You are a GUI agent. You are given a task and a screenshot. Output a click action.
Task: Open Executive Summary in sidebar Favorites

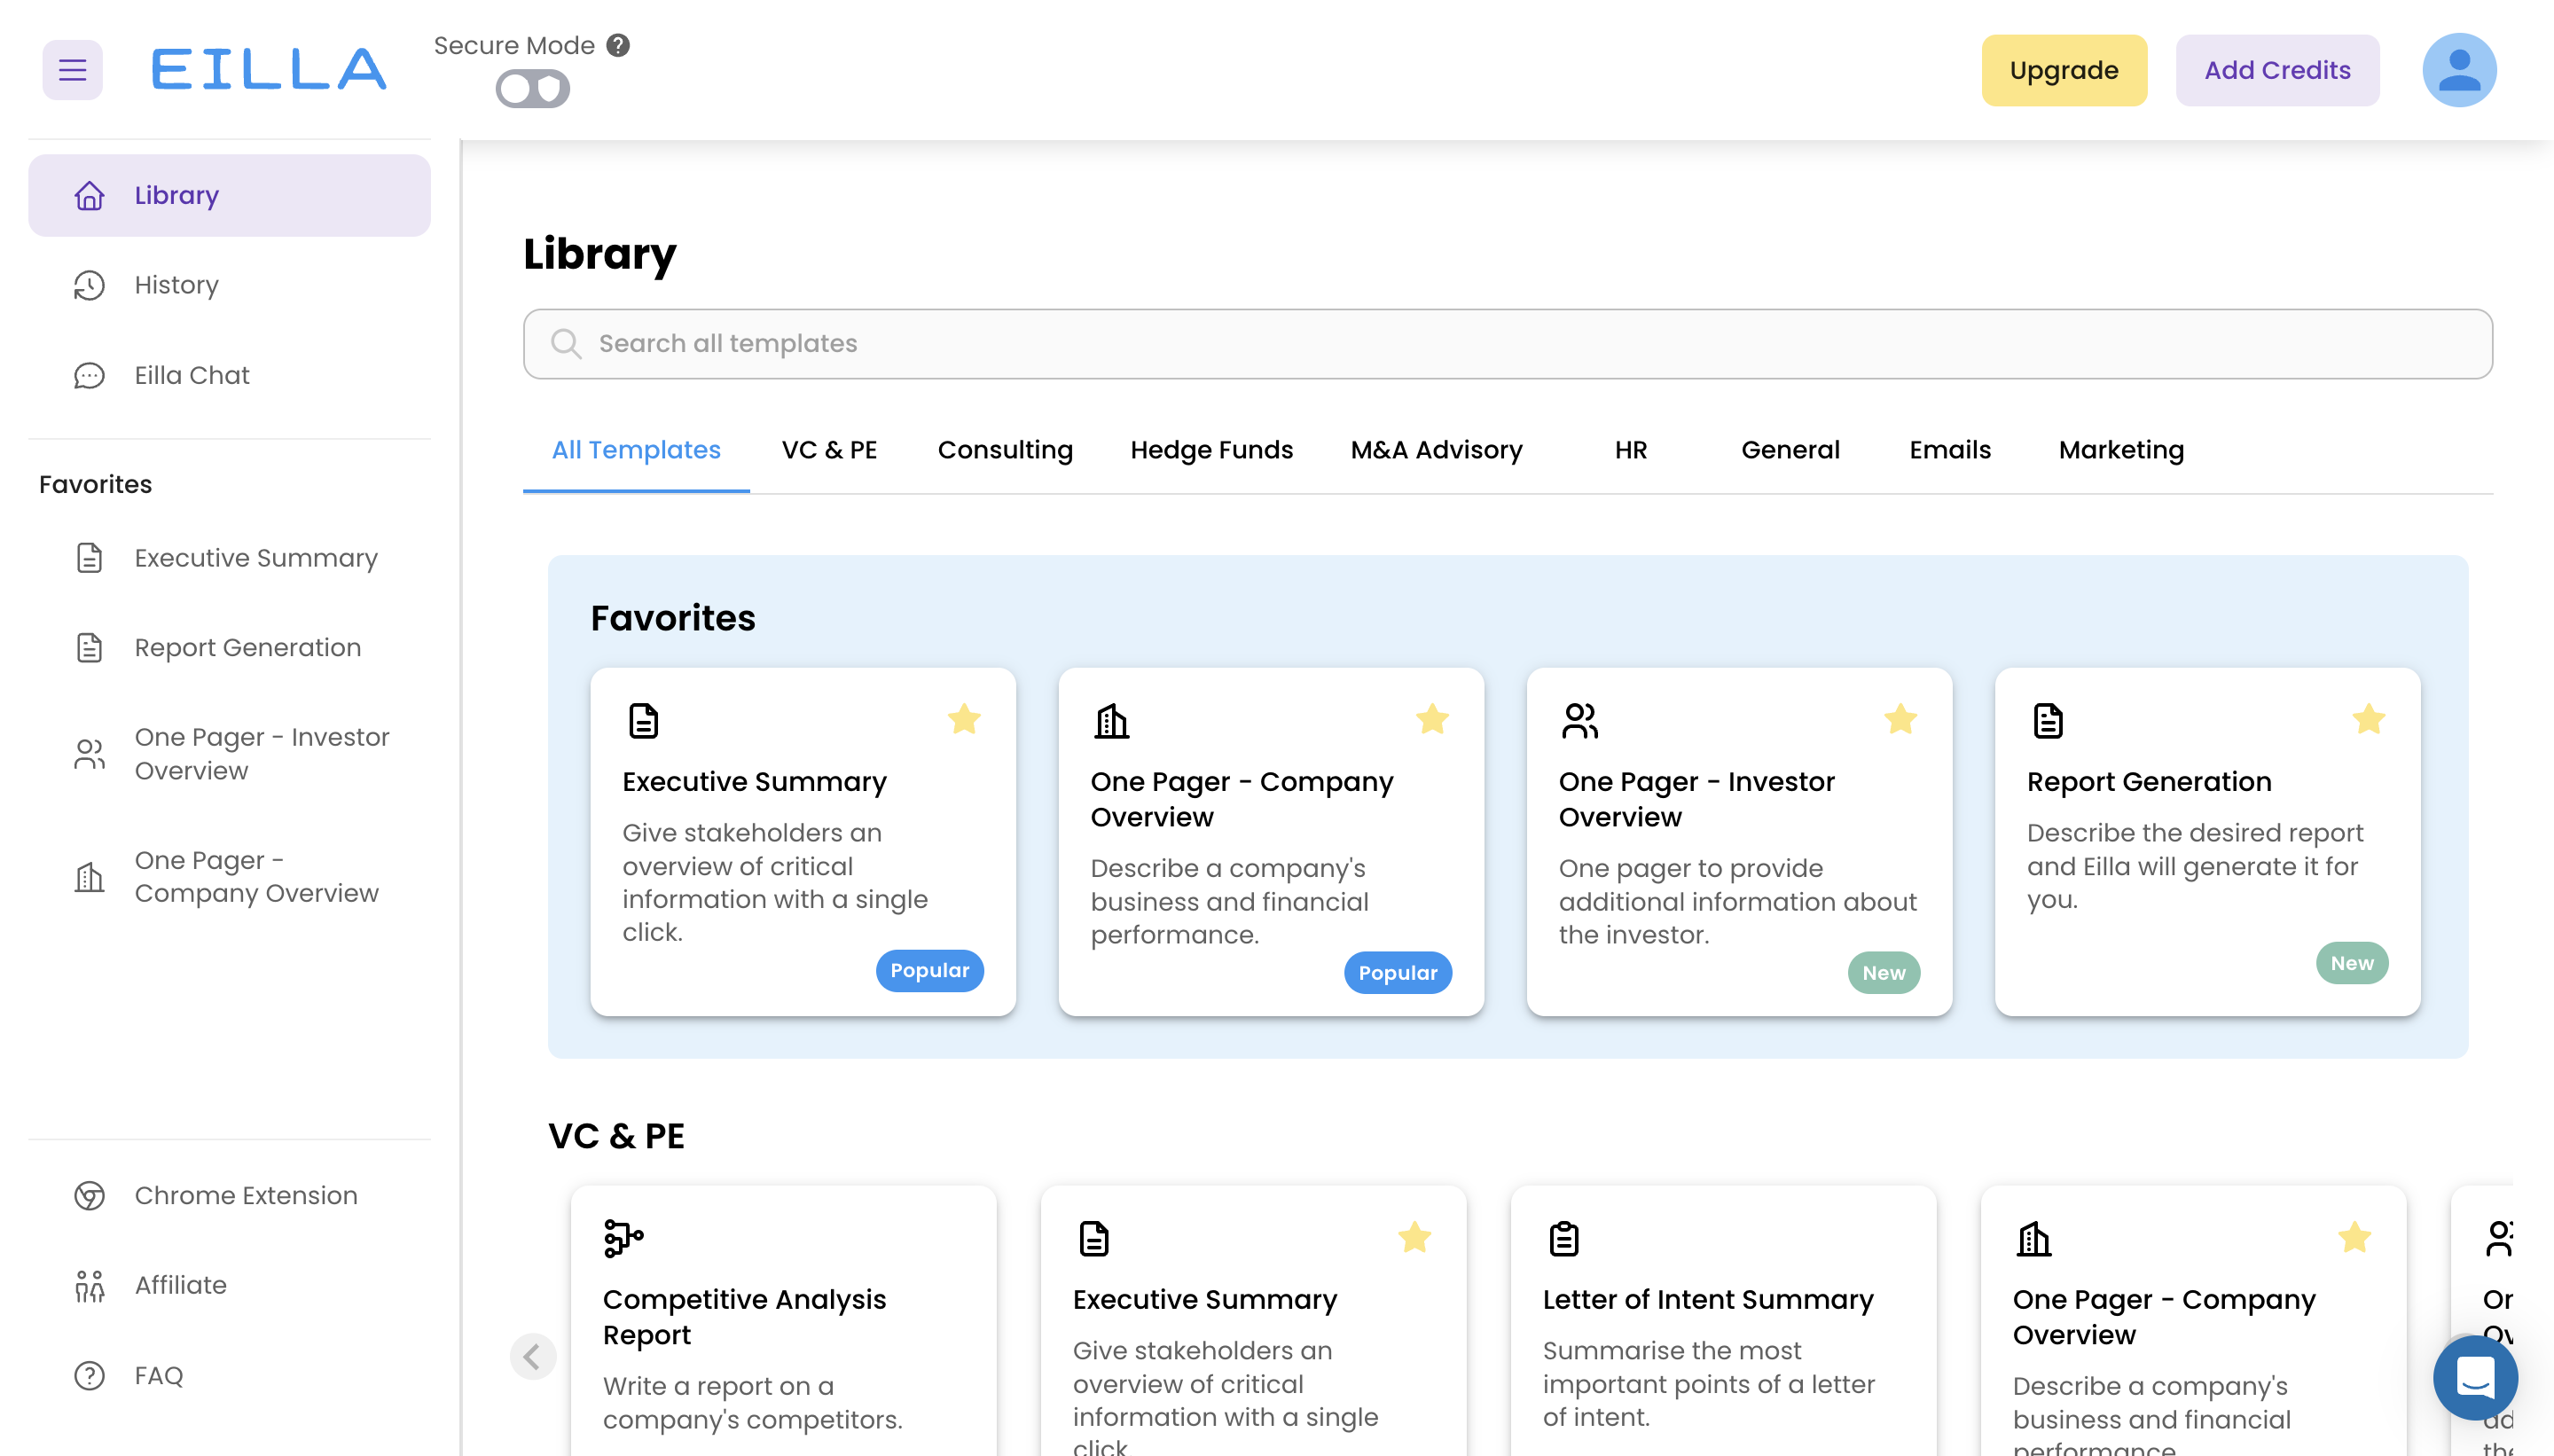tap(229, 558)
